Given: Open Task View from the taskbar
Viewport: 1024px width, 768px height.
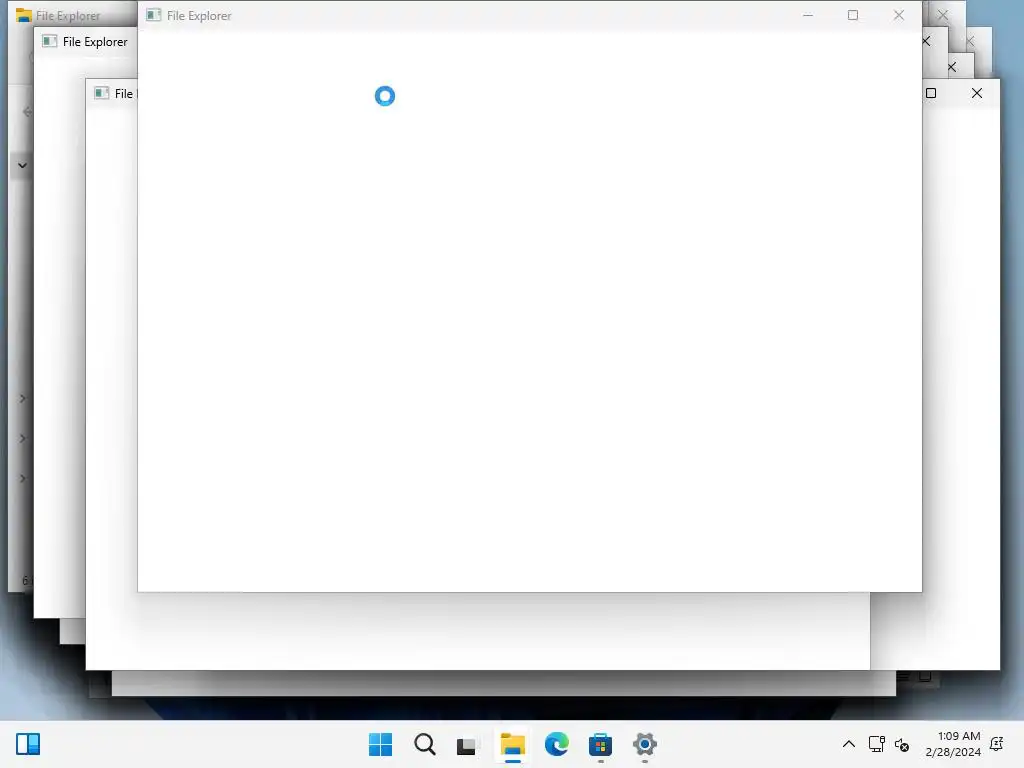Looking at the screenshot, I should pos(467,745).
